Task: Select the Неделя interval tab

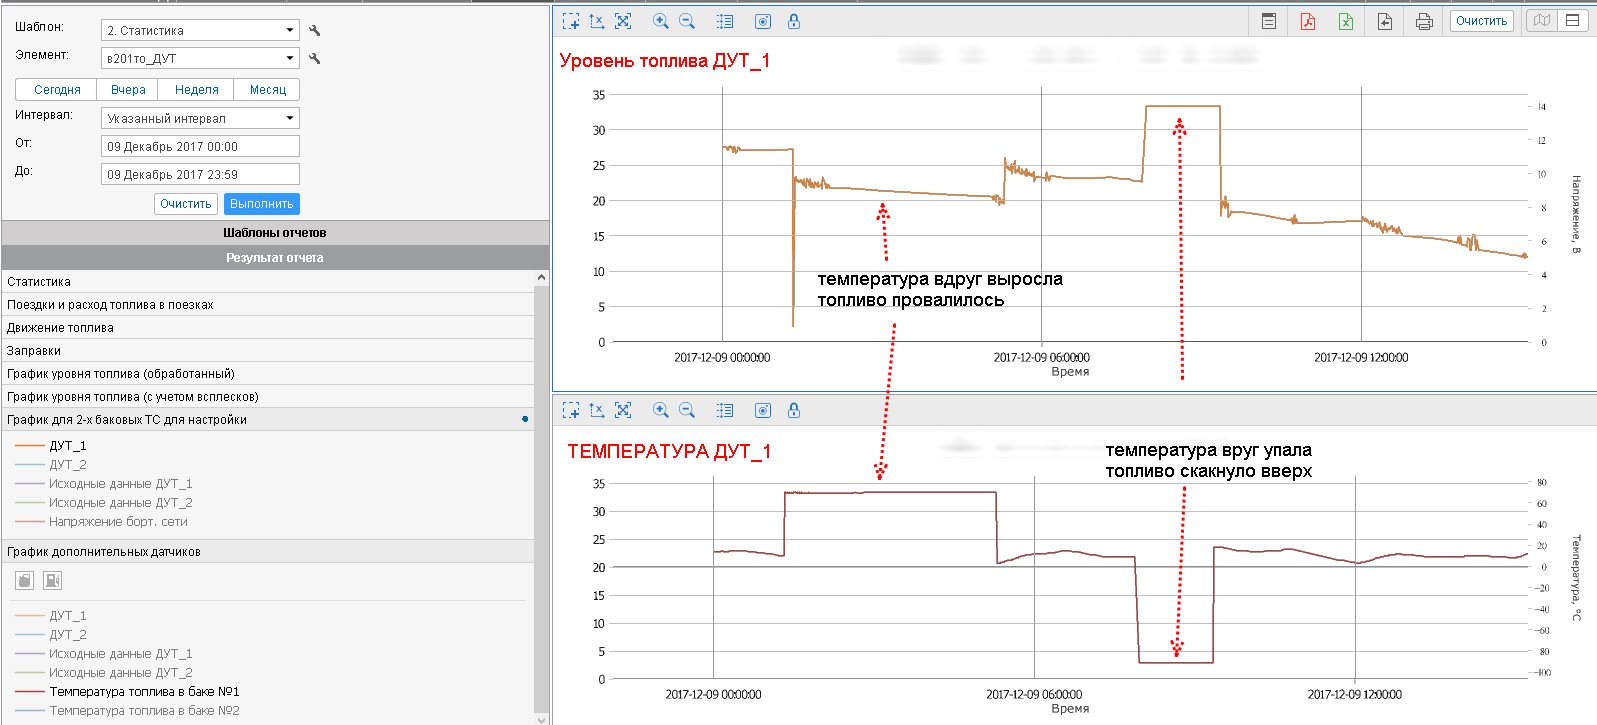Action: pyautogui.click(x=197, y=90)
